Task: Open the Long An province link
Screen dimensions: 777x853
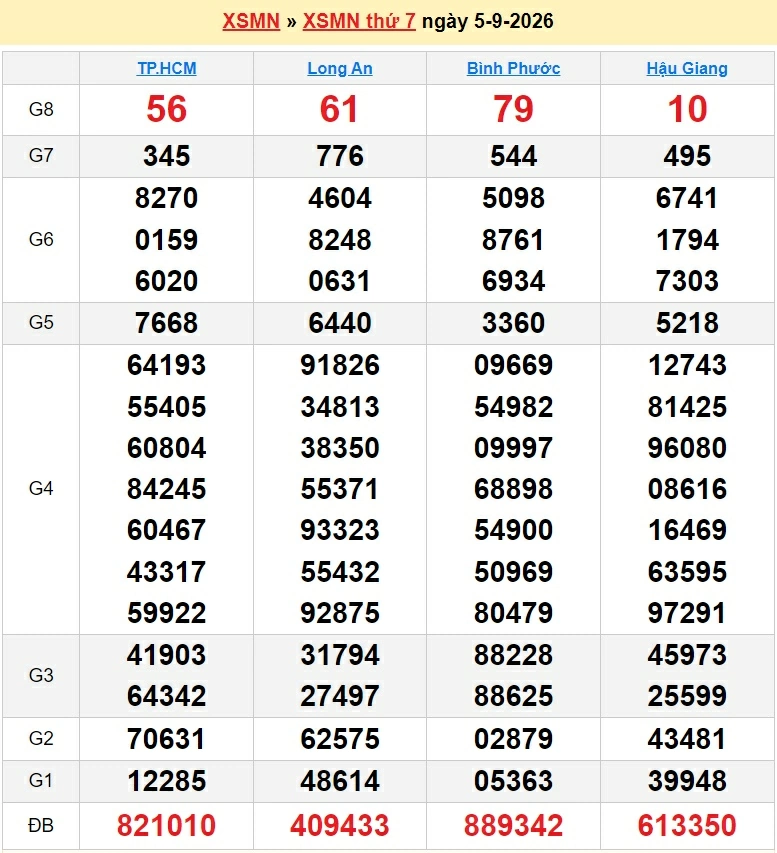Action: click(x=340, y=69)
